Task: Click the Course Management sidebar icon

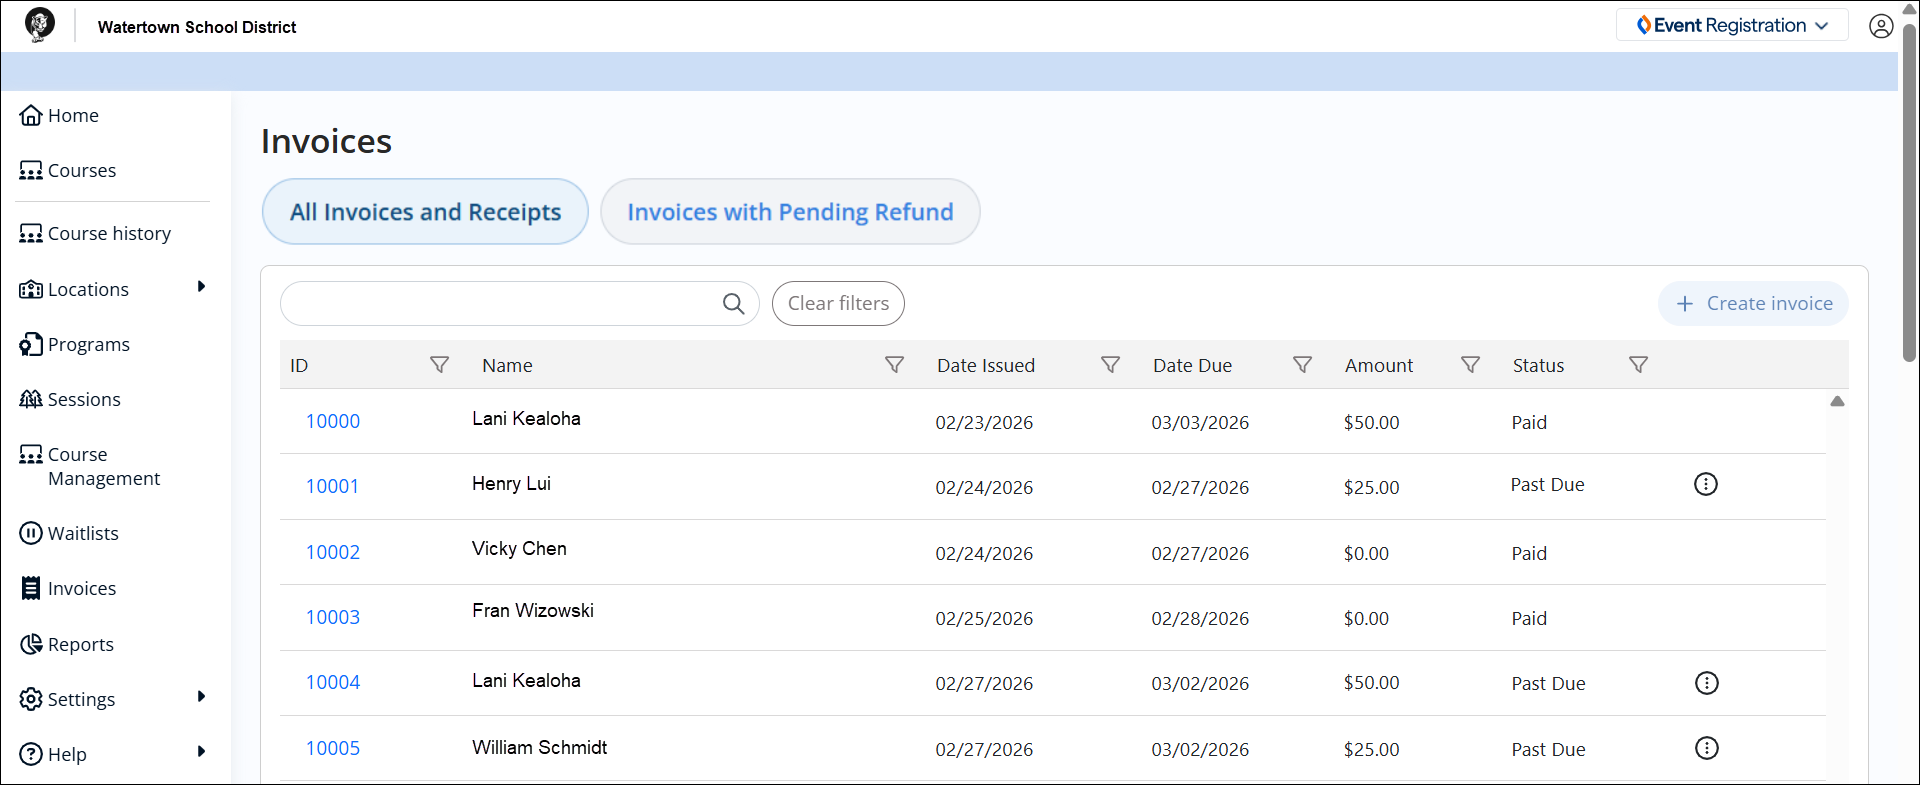Action: coord(31,455)
